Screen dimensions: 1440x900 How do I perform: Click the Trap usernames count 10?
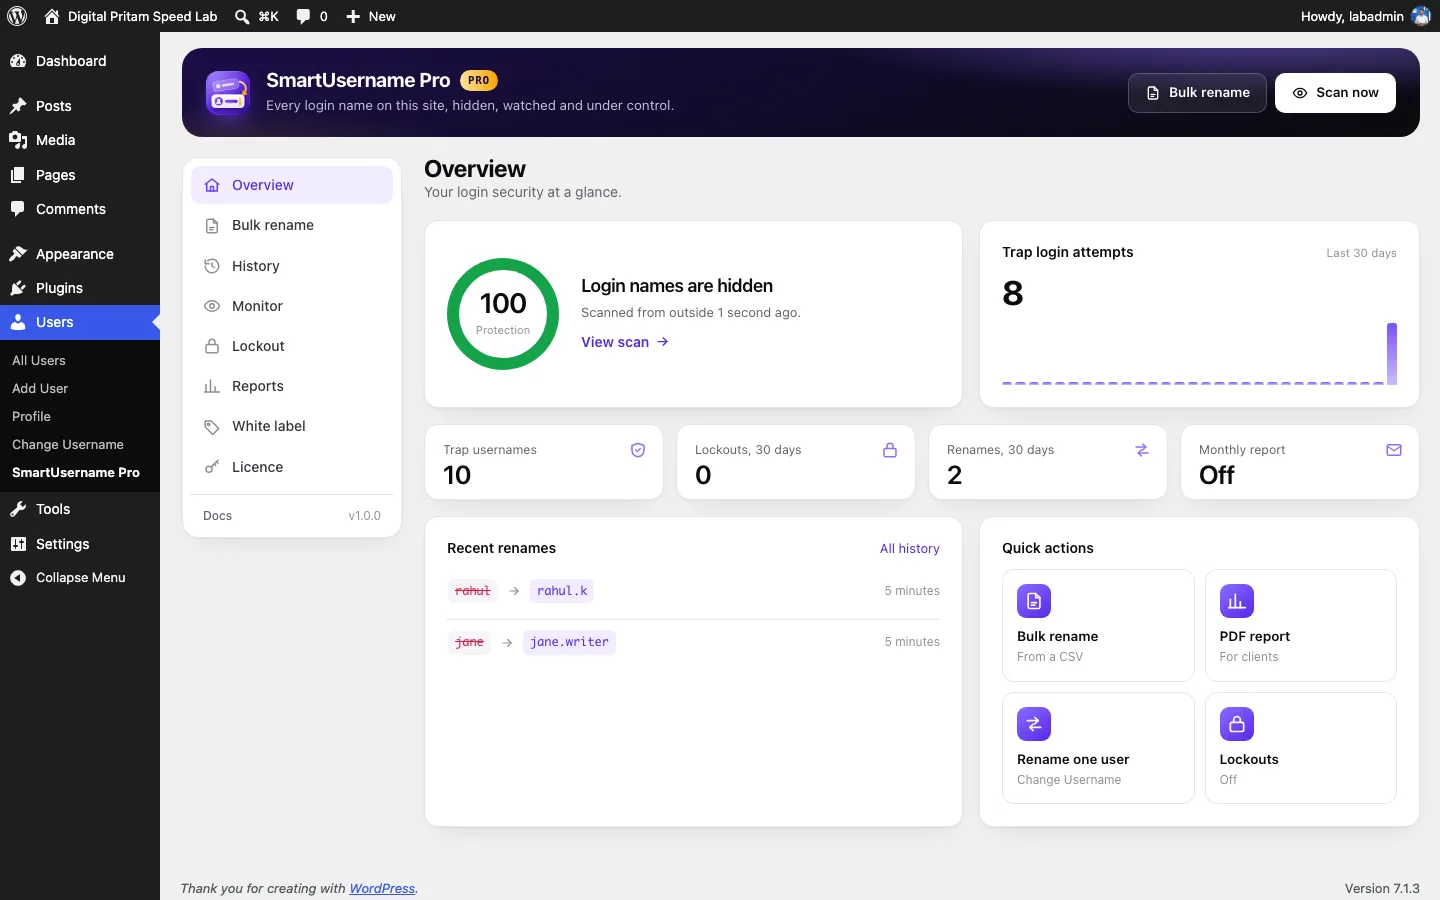click(x=457, y=475)
